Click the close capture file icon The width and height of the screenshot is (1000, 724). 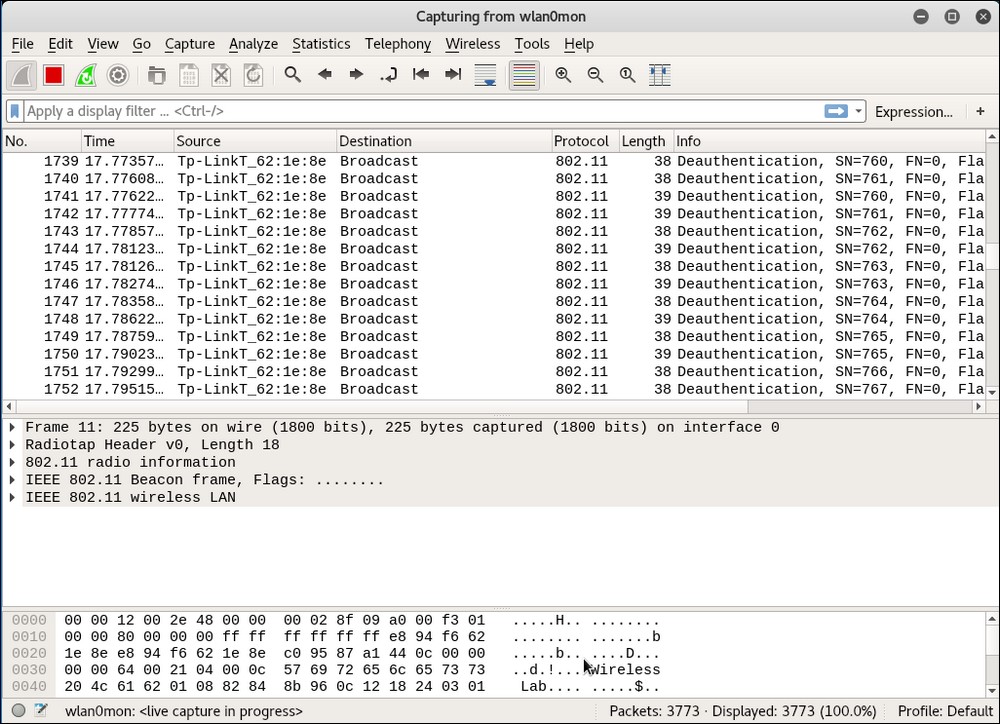click(221, 75)
